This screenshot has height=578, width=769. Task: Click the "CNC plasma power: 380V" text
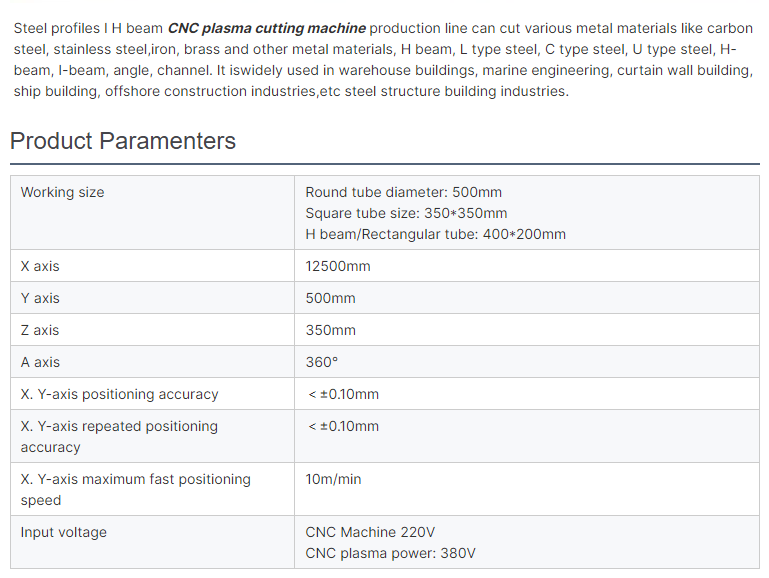coord(390,553)
